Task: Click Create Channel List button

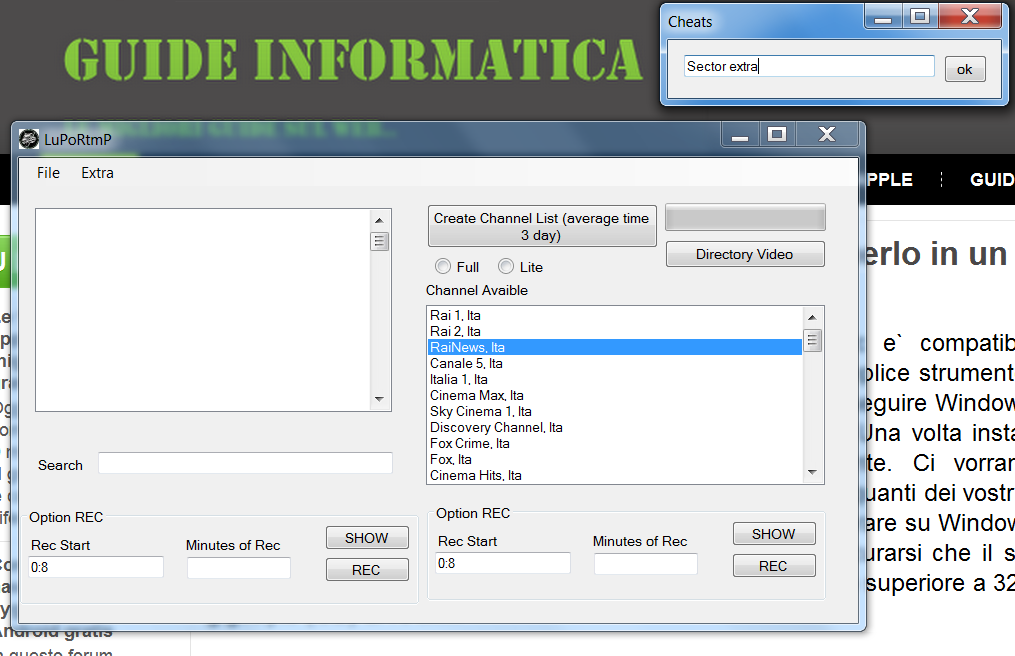Action: coord(542,226)
